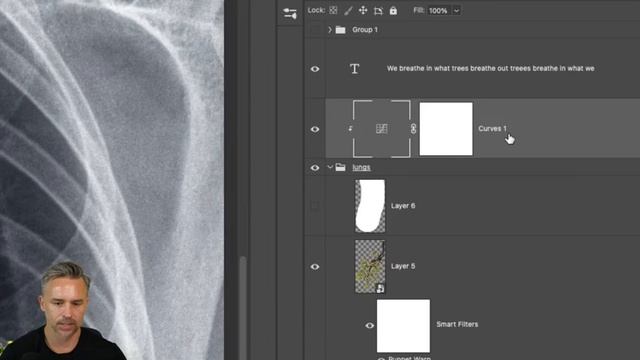This screenshot has width=640, height=360.
Task: Click the canvas vertical scrollbar handle
Action: pyautogui.click(x=243, y=308)
